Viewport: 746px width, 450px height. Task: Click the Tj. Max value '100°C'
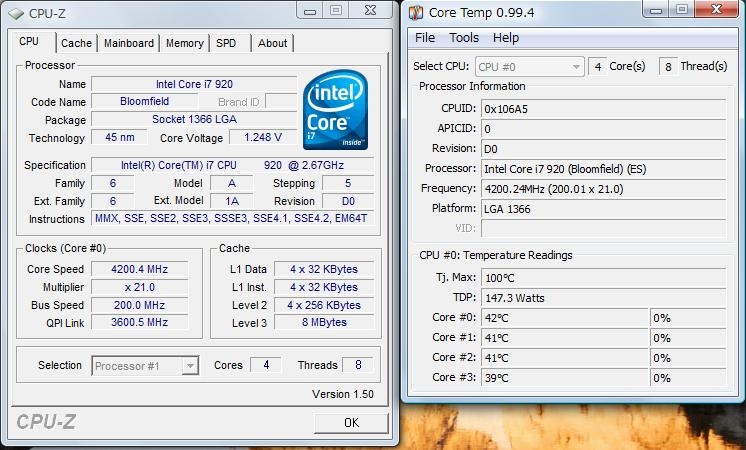pyautogui.click(x=603, y=278)
